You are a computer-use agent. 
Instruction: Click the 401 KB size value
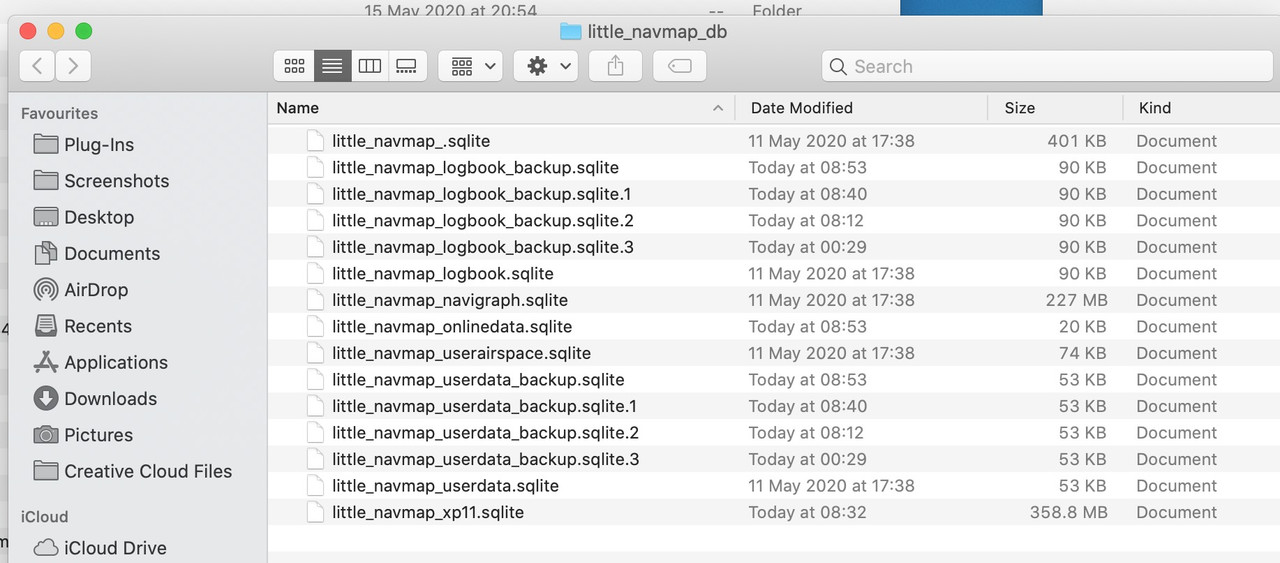(x=1077, y=141)
